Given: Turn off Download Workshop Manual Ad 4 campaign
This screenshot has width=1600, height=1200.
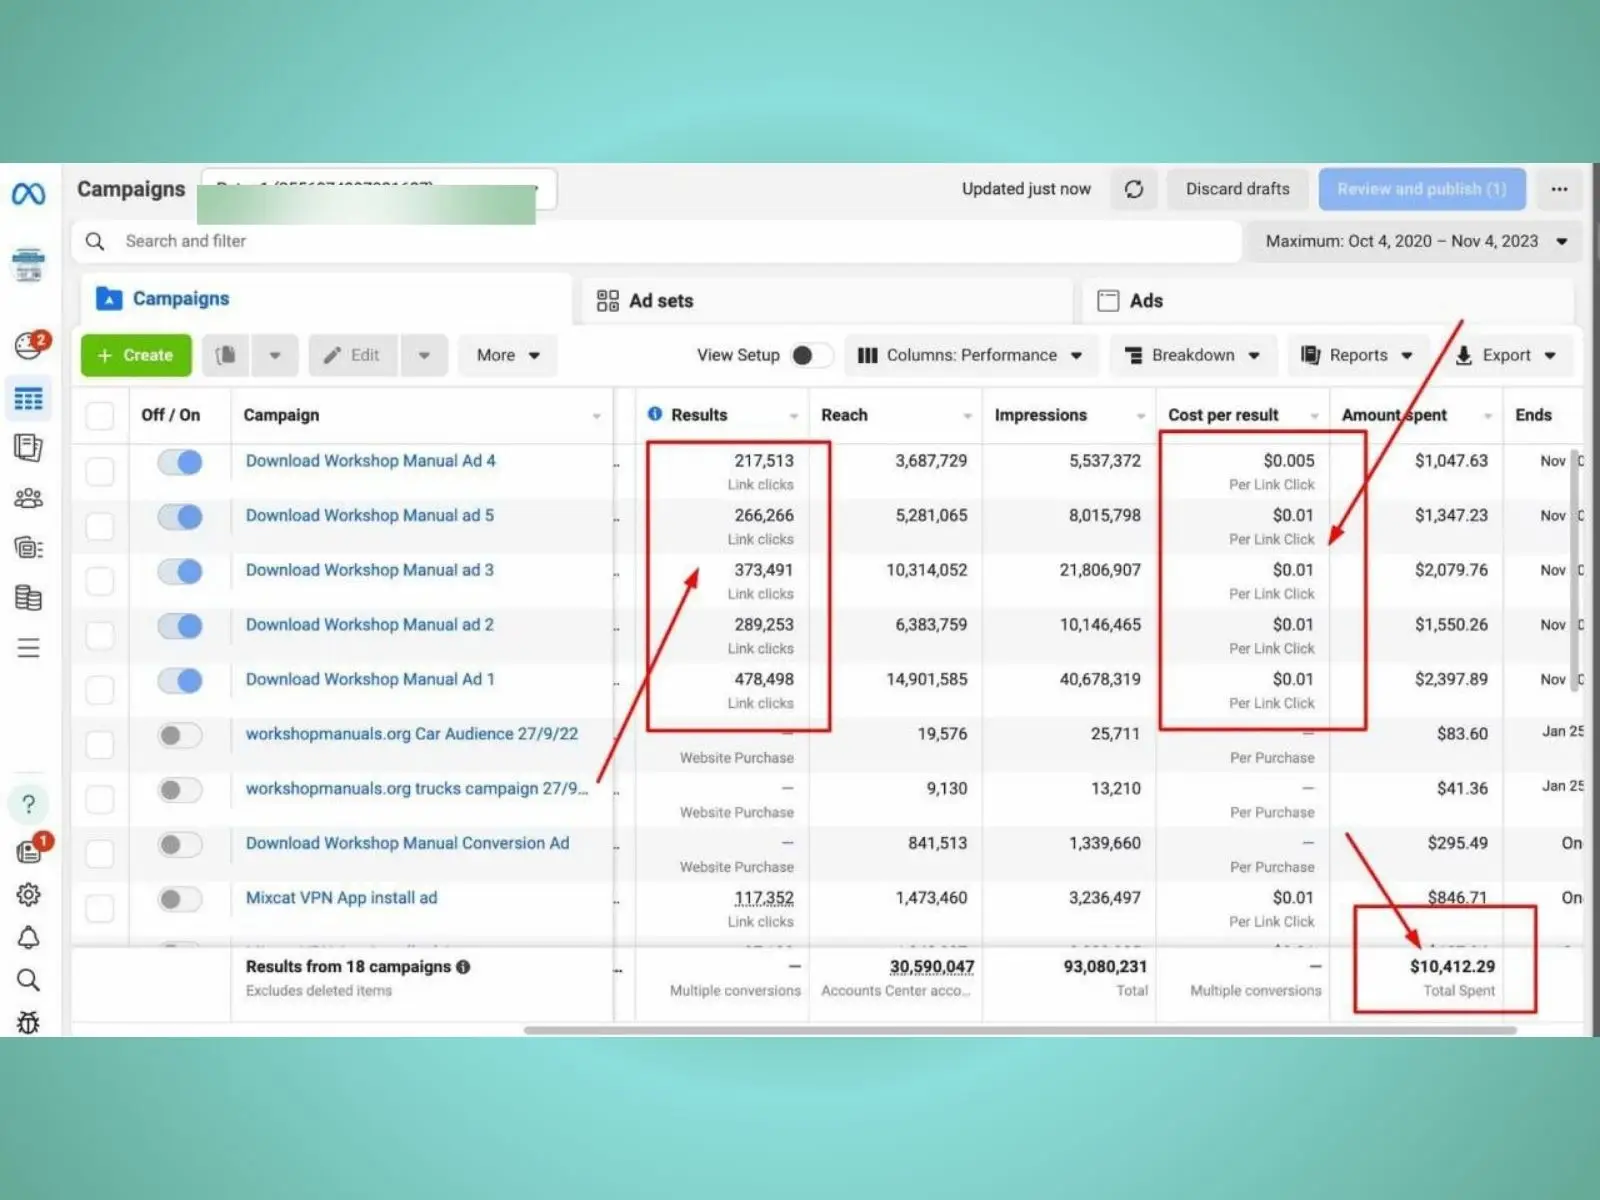Looking at the screenshot, I should 180,462.
